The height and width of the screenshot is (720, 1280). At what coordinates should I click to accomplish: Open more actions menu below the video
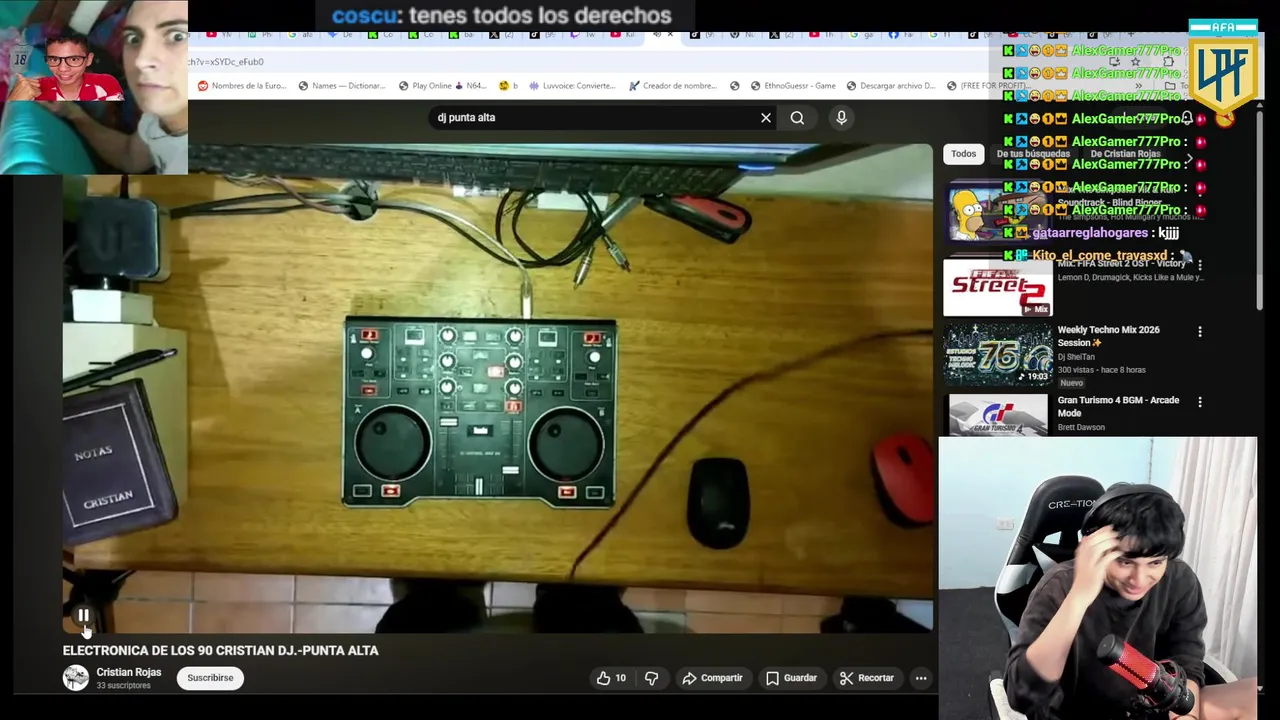pos(921,678)
